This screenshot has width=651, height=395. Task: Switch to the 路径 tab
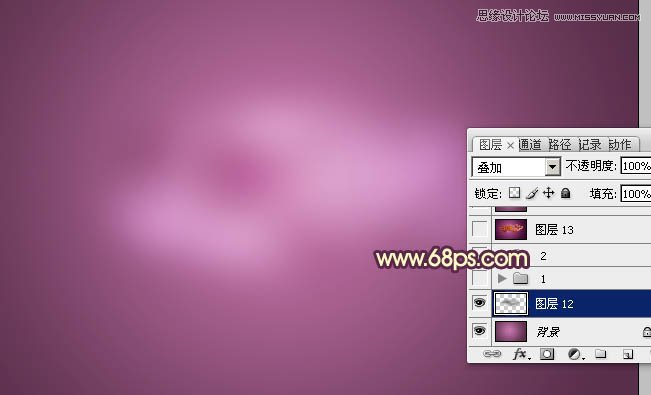tap(560, 145)
